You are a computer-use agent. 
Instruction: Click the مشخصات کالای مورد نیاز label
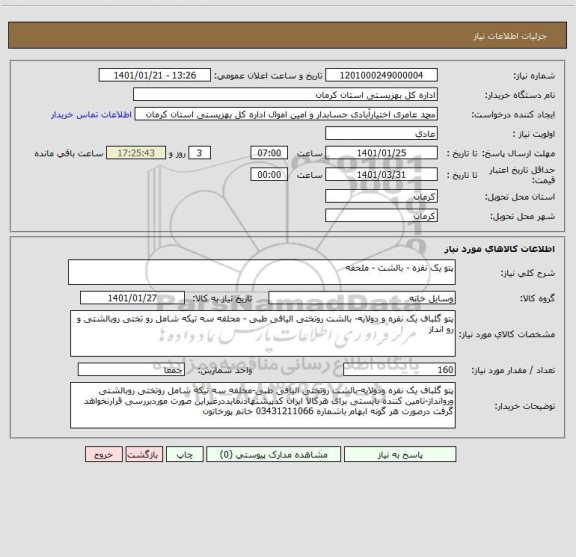pos(508,334)
